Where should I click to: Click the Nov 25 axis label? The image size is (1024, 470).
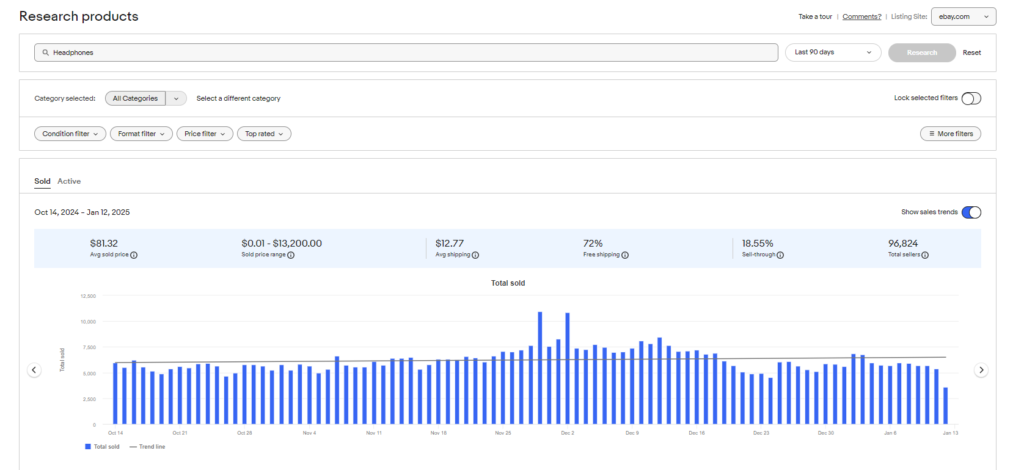point(503,433)
